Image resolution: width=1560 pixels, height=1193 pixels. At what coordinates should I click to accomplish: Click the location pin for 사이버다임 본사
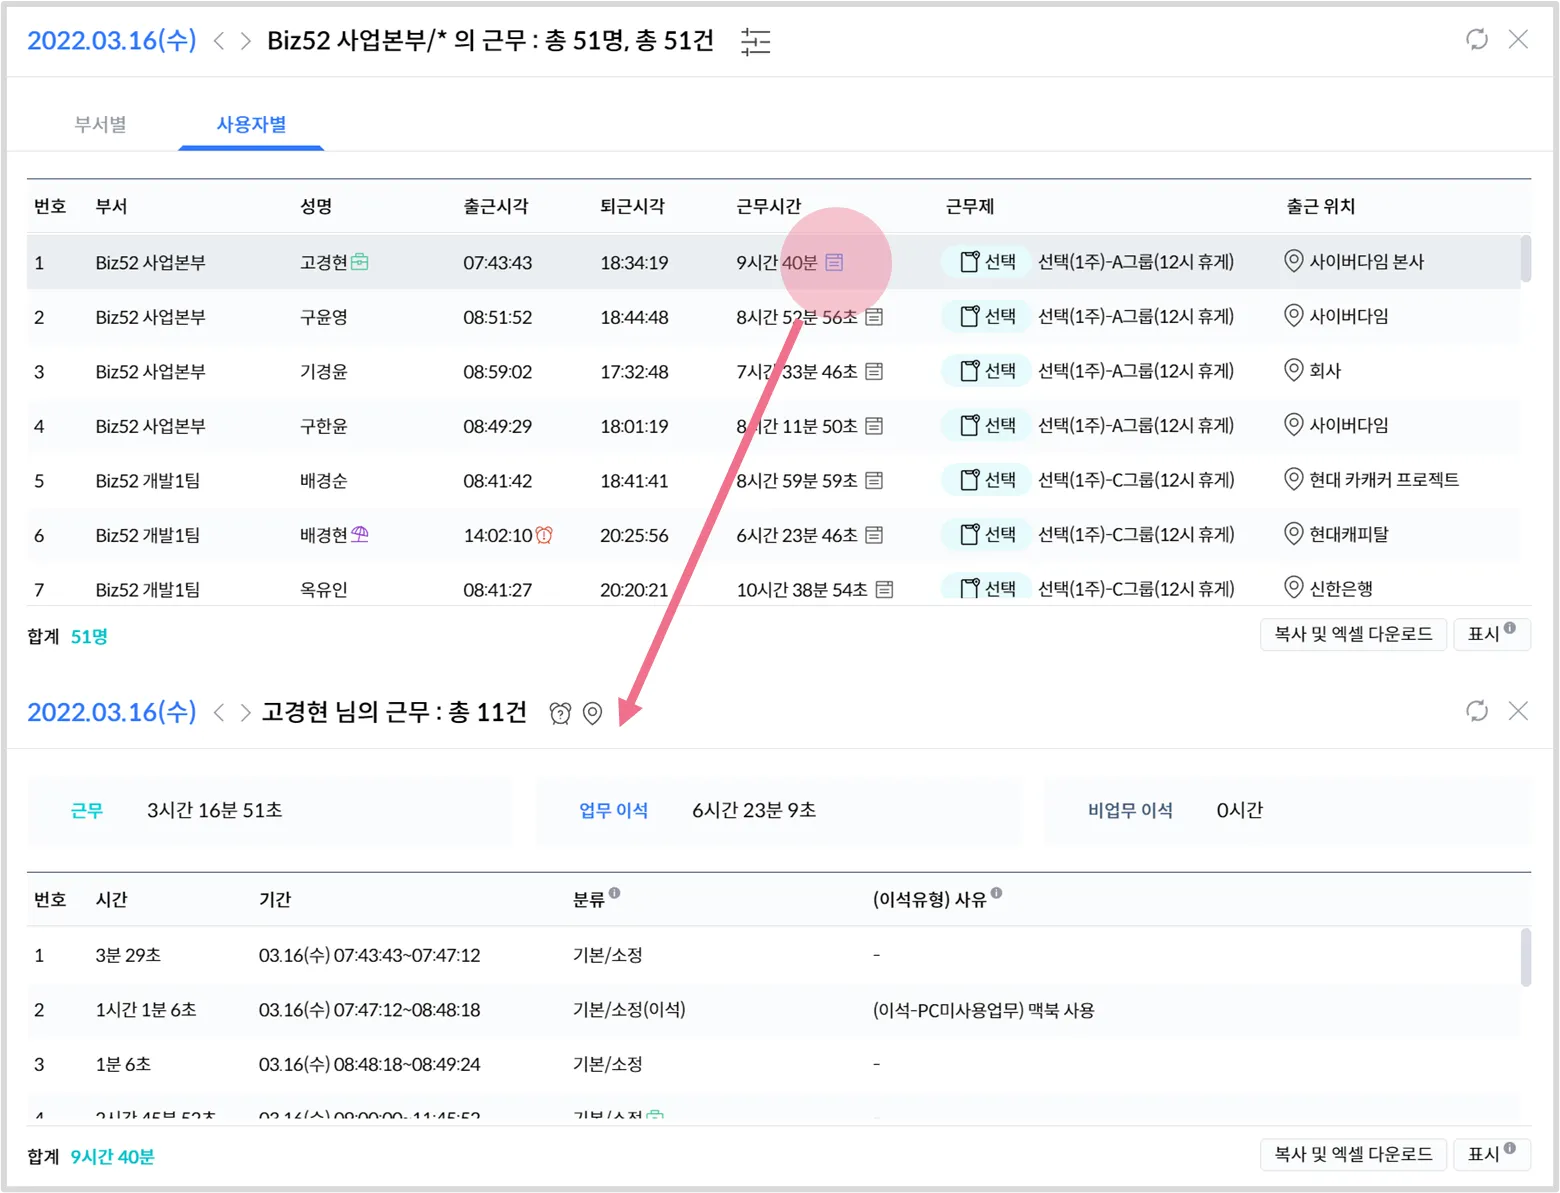point(1294,262)
